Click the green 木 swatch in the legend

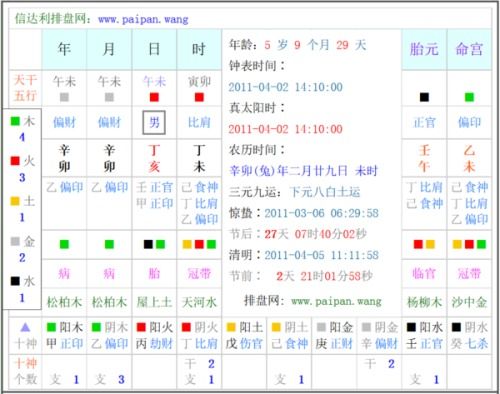(x=15, y=121)
